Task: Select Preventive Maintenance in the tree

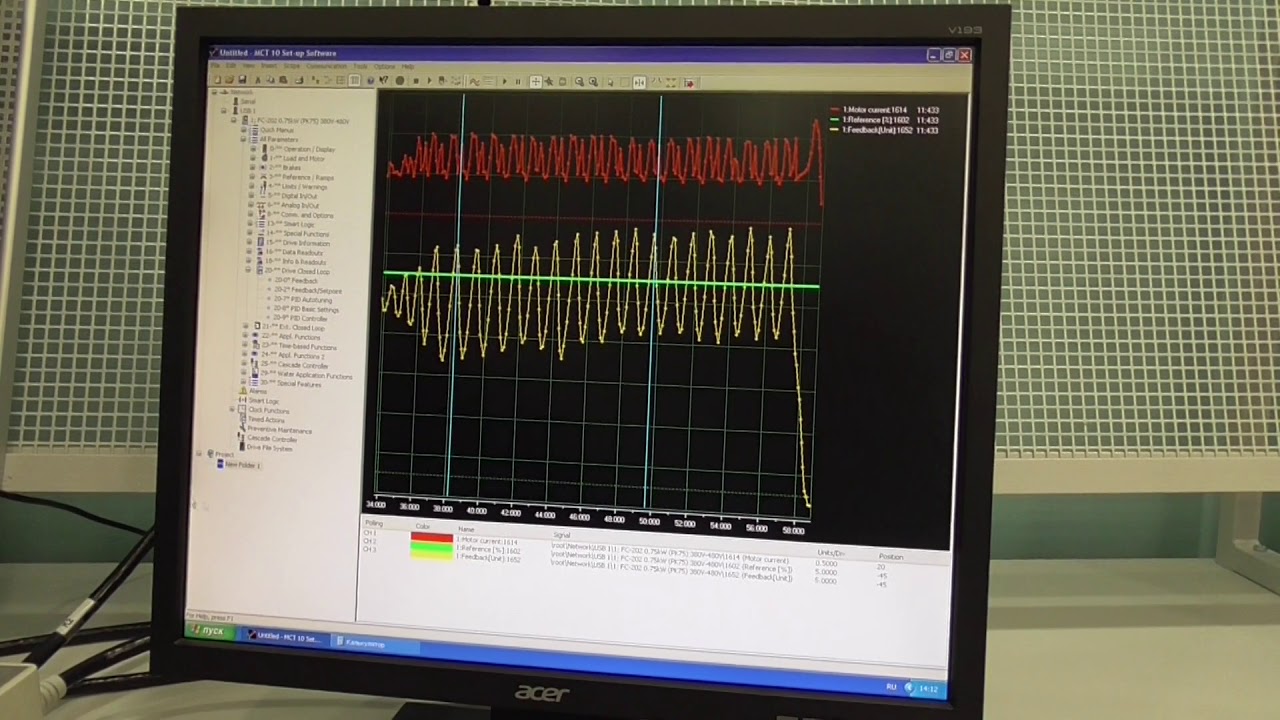Action: pyautogui.click(x=279, y=430)
